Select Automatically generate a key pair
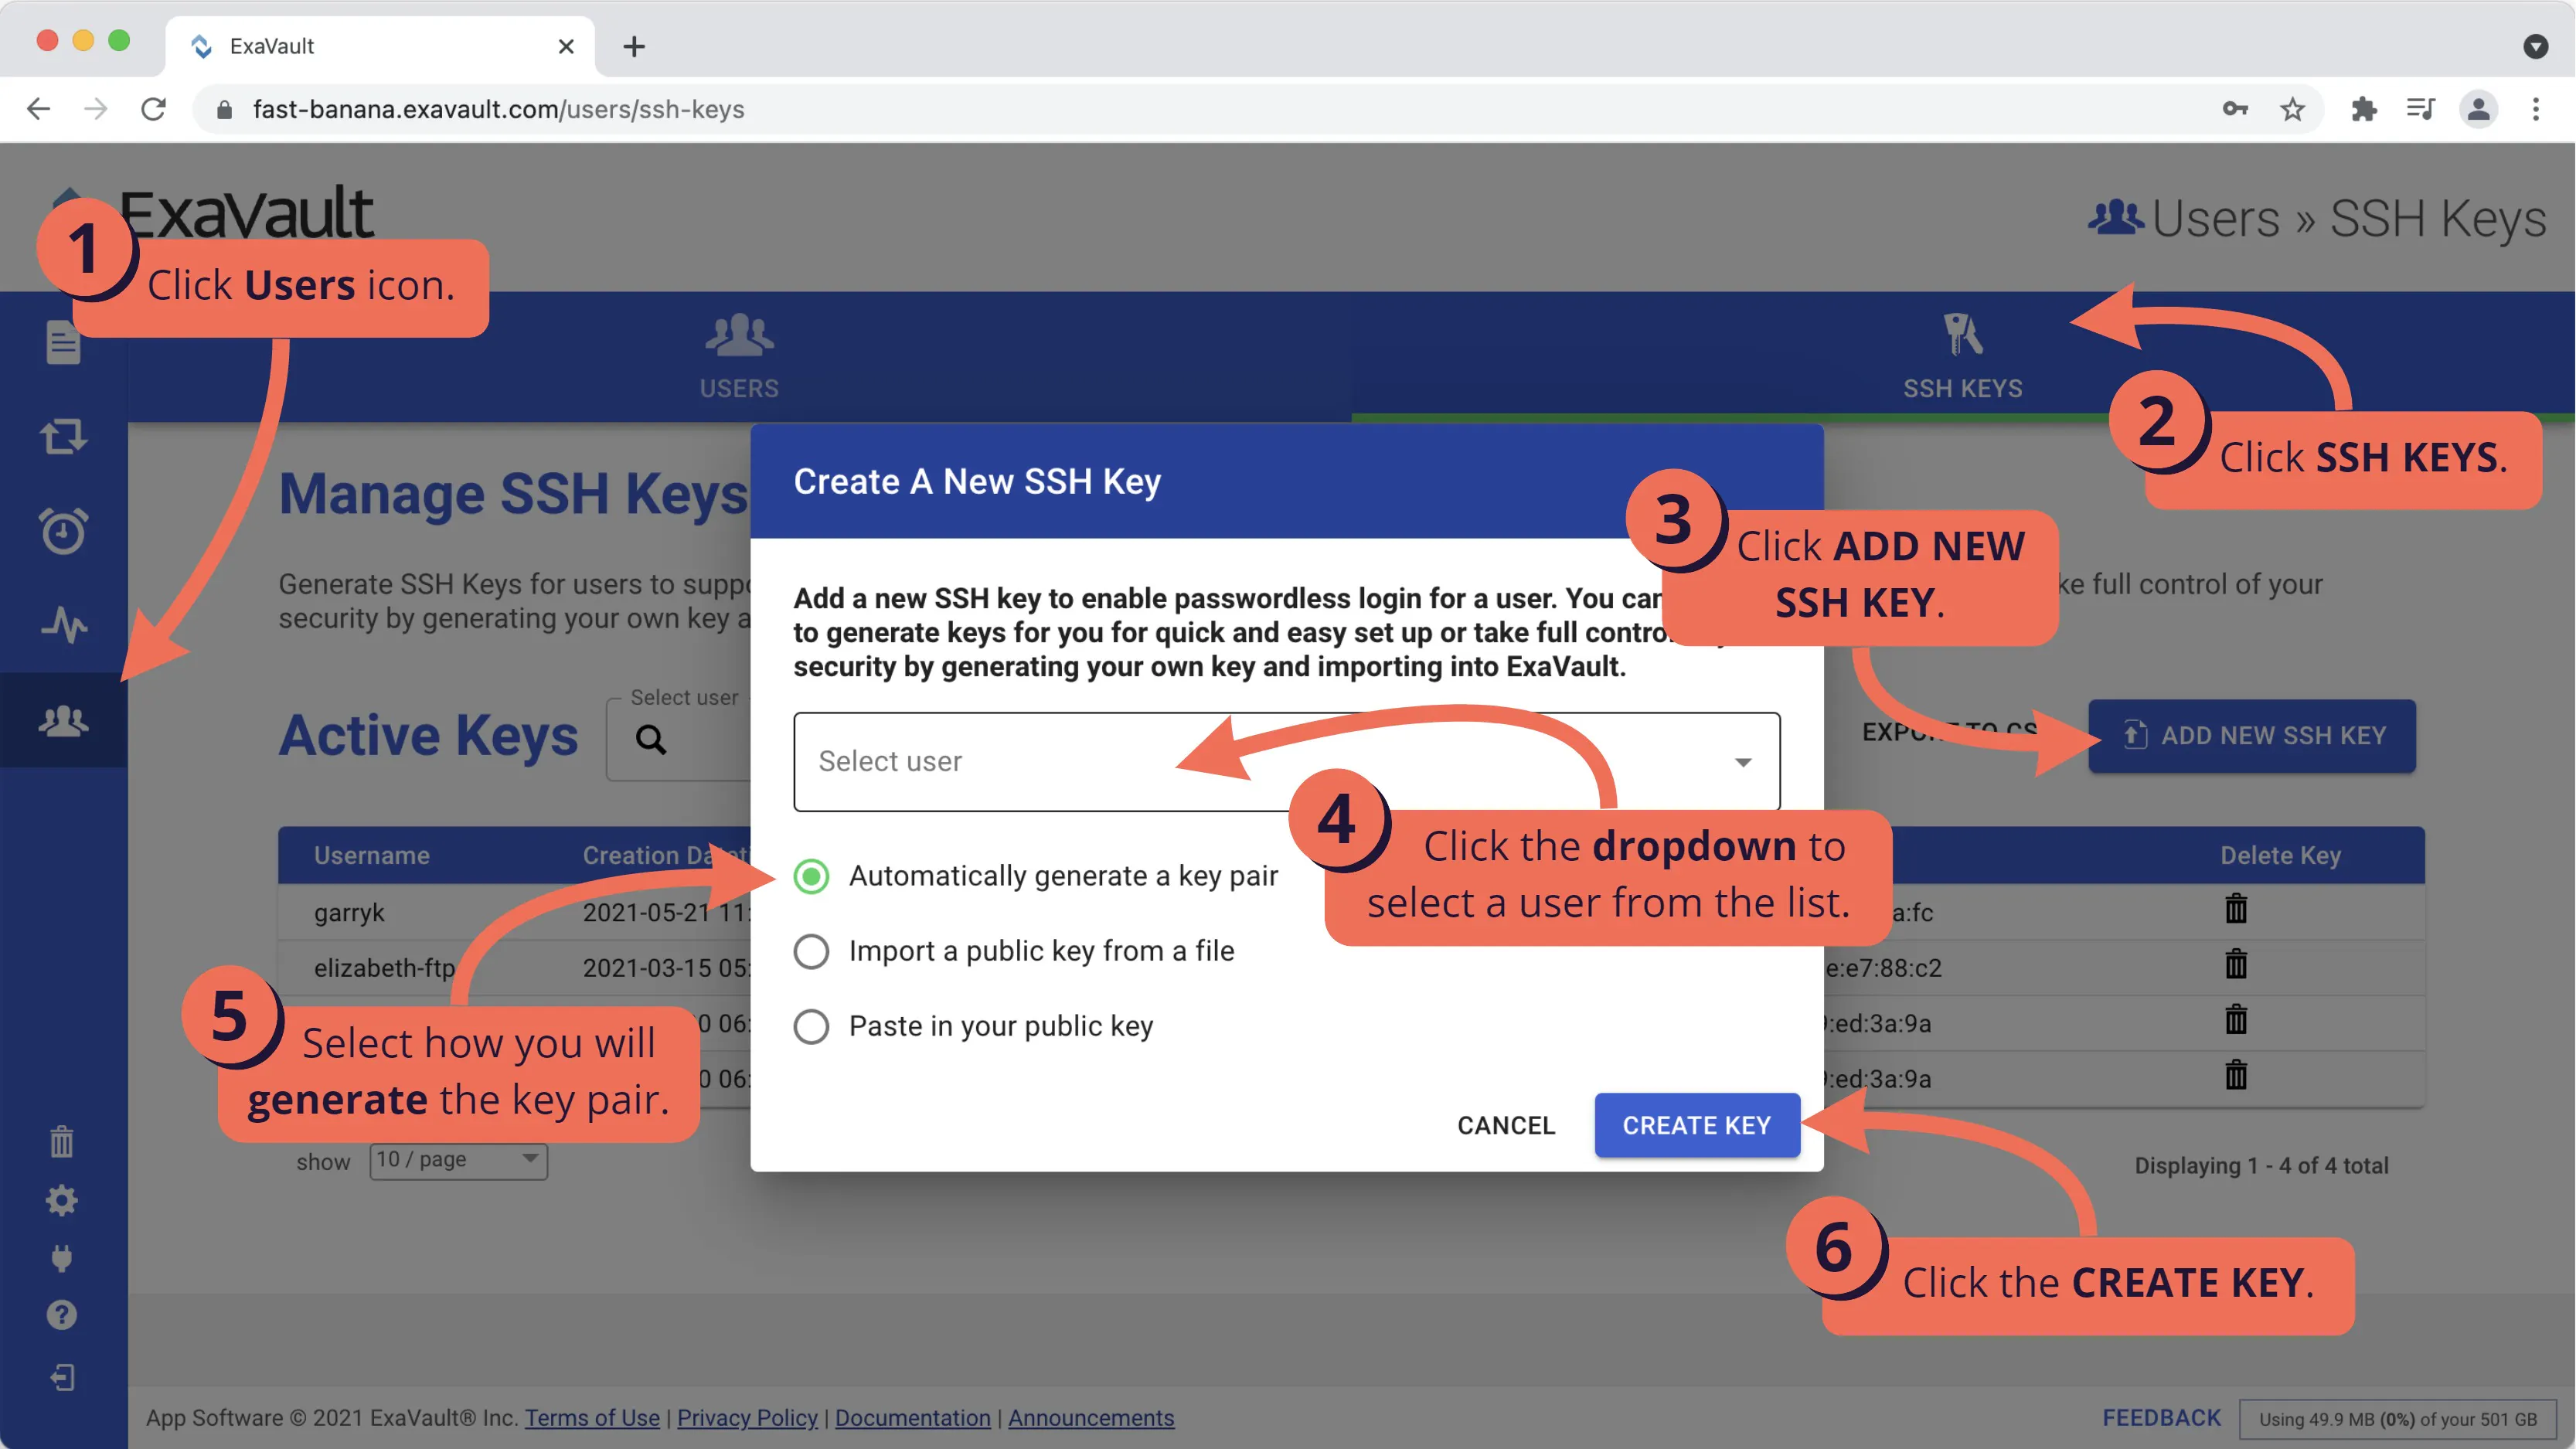This screenshot has width=2576, height=1449. 811,876
